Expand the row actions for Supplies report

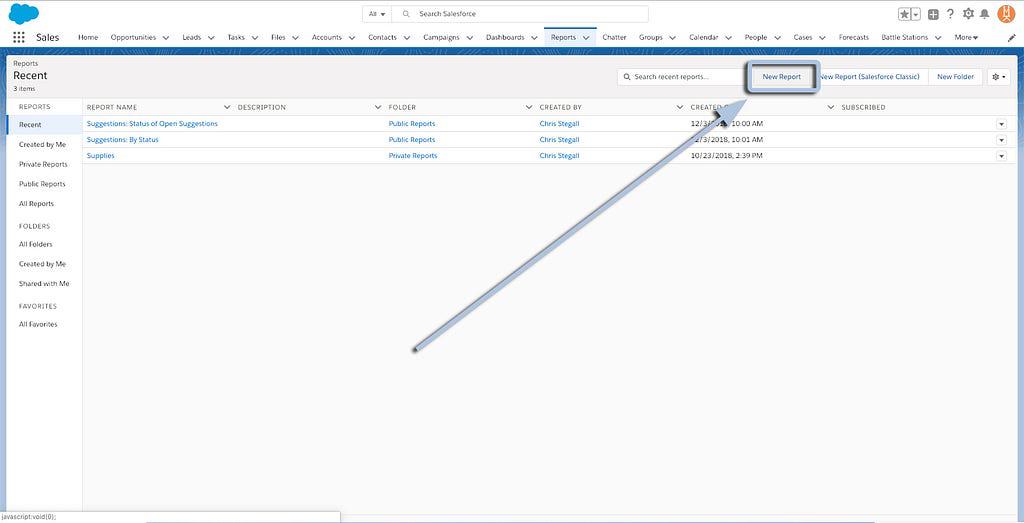click(x=1001, y=156)
